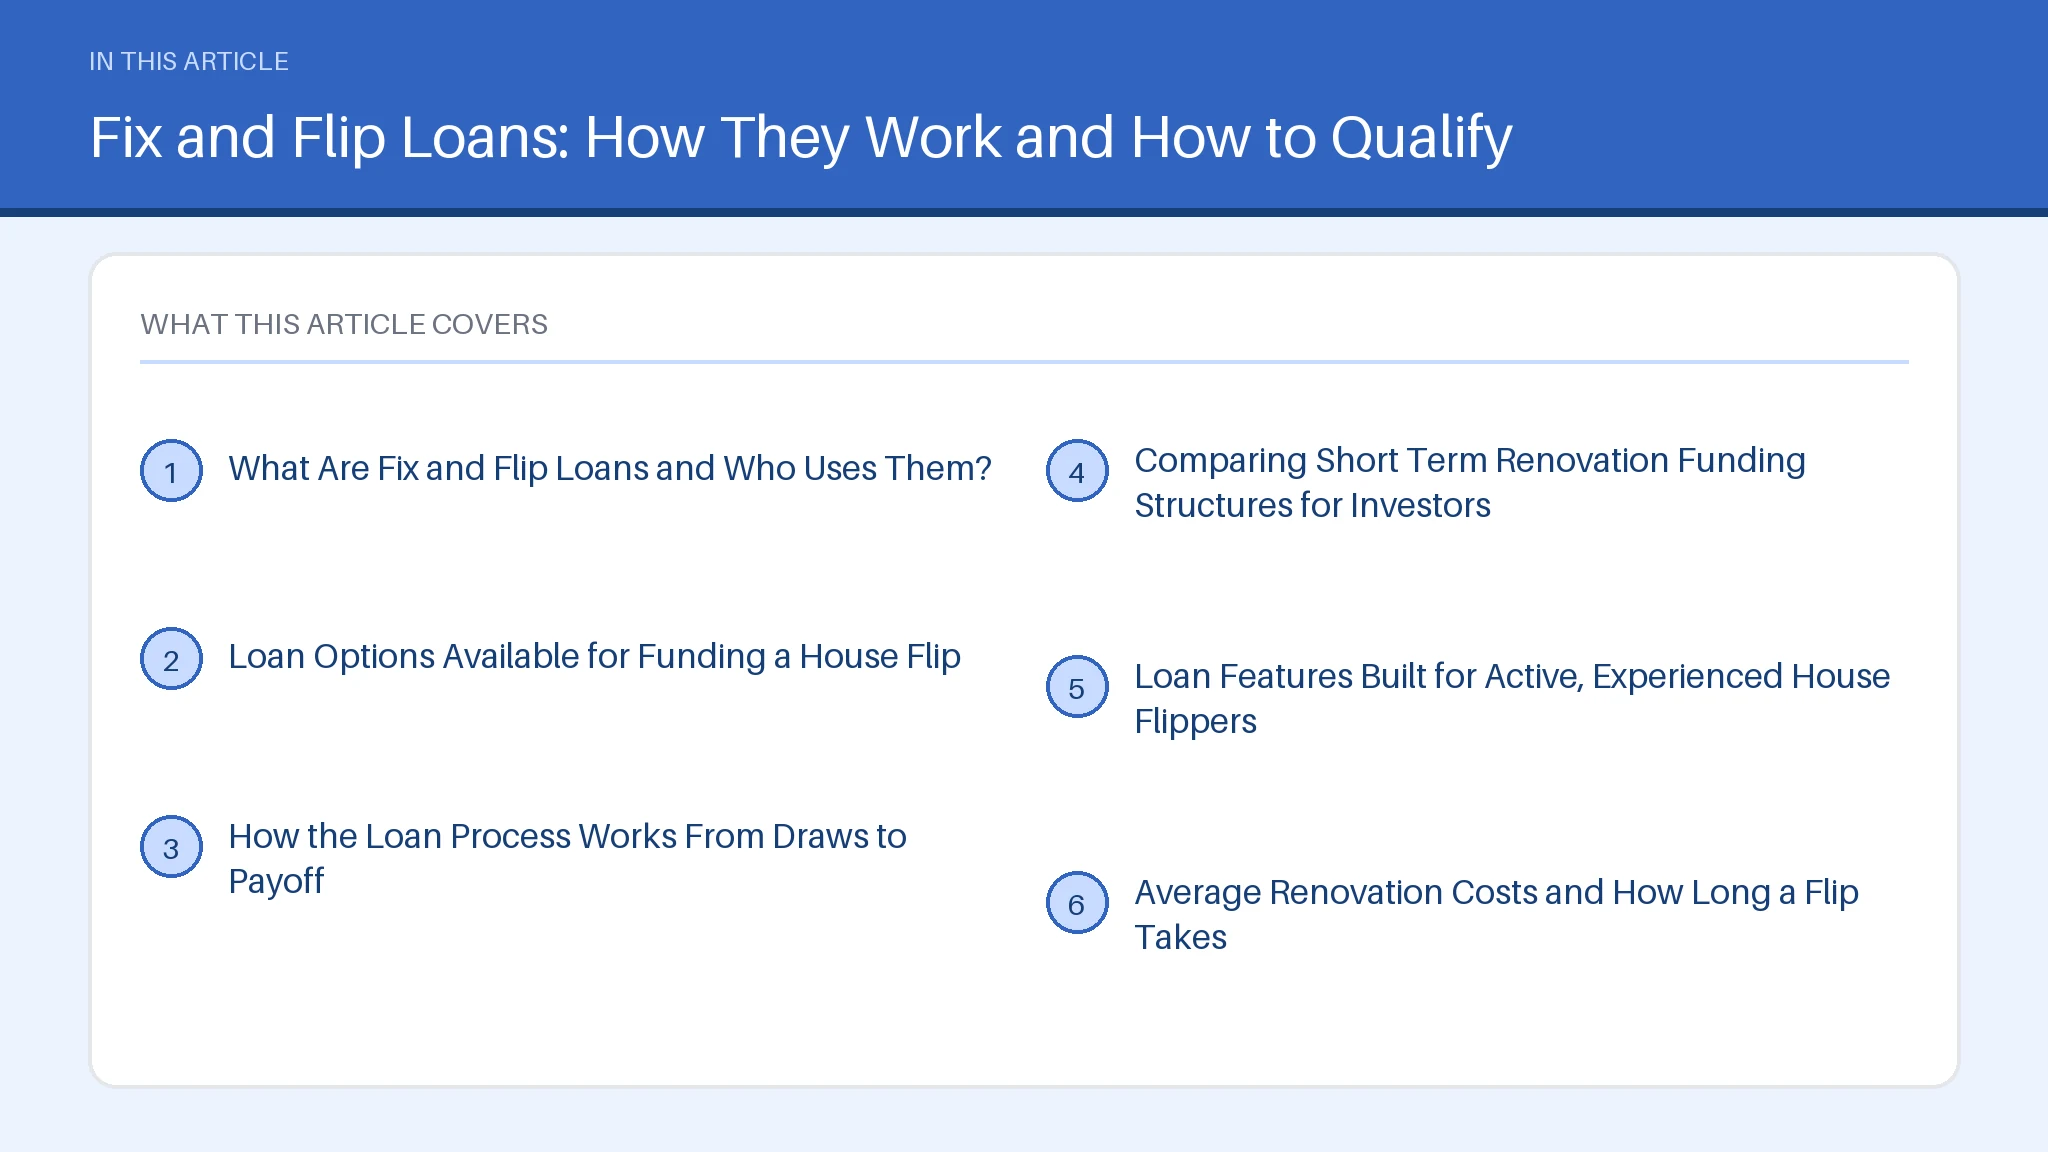Click 'WHAT THIS ARTICLE COVERS' heading
Viewport: 2048px width, 1152px height.
(344, 324)
